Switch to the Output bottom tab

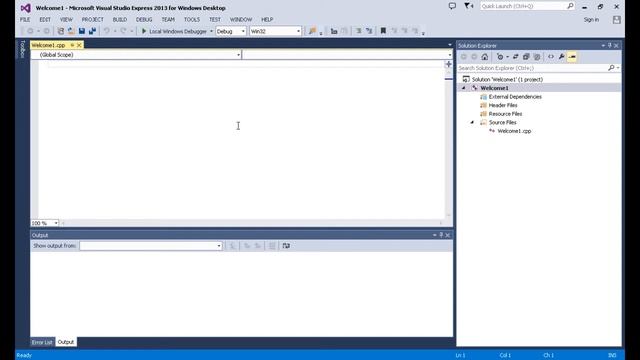65,342
